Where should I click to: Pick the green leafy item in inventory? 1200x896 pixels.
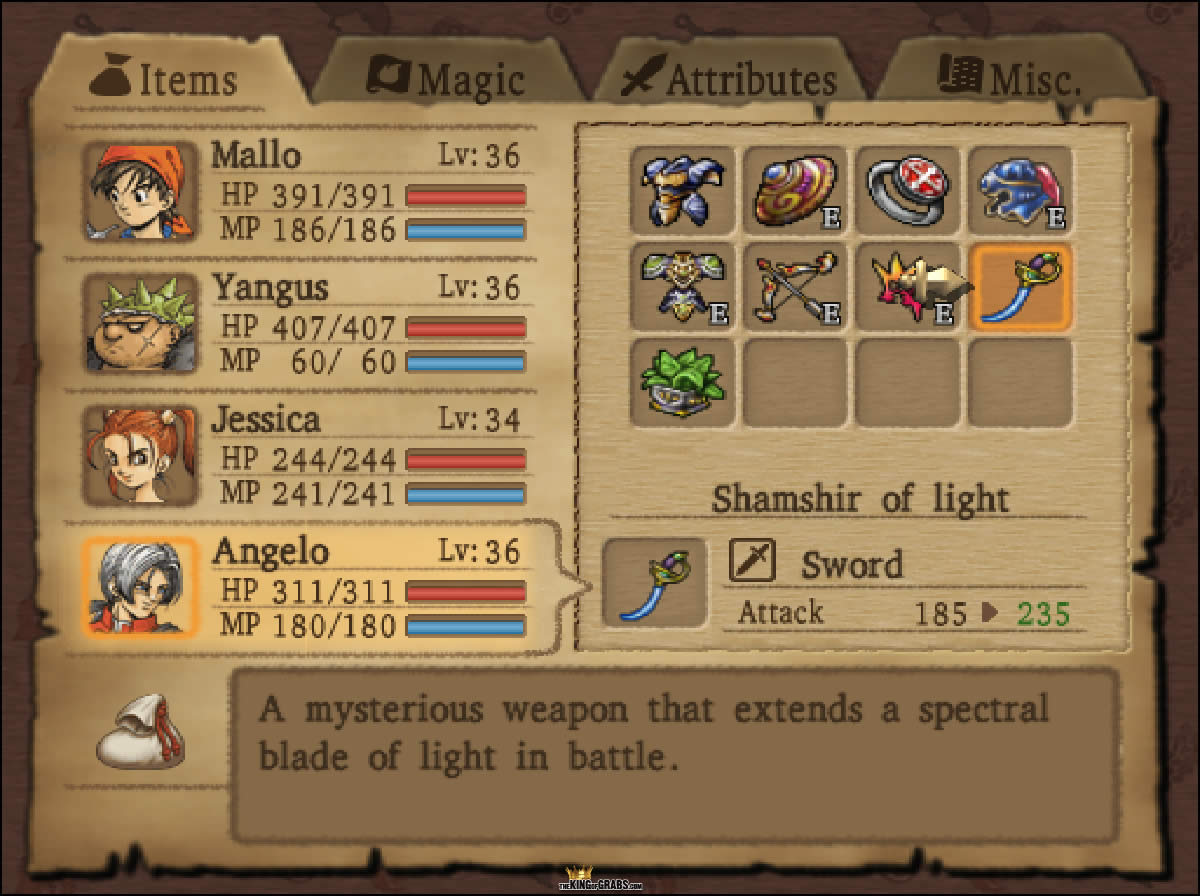[683, 382]
